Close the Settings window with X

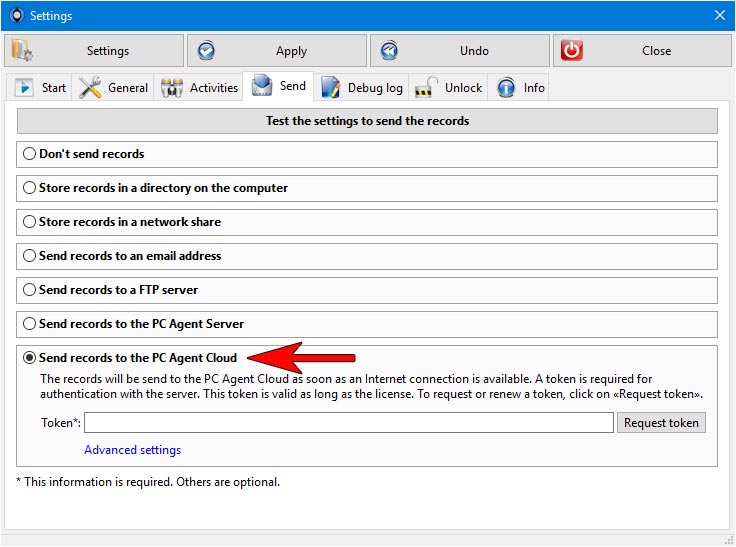click(720, 15)
